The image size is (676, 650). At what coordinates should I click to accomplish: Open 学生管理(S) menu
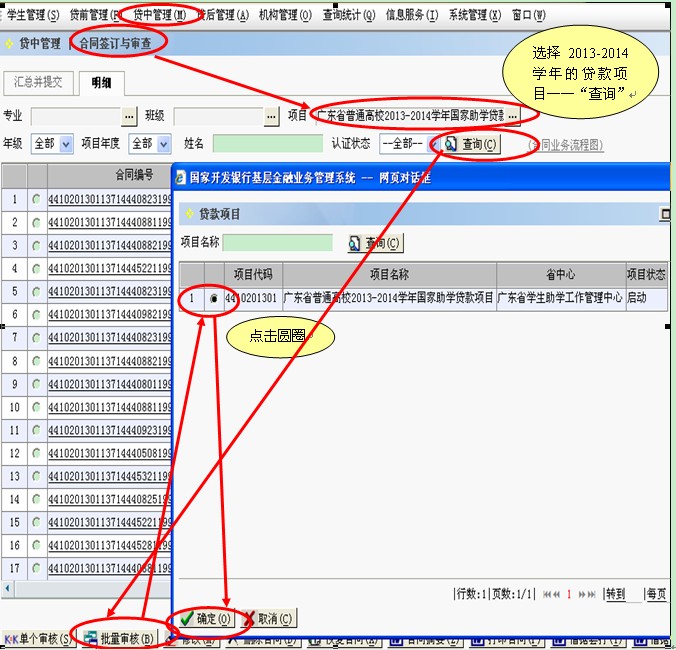click(33, 15)
